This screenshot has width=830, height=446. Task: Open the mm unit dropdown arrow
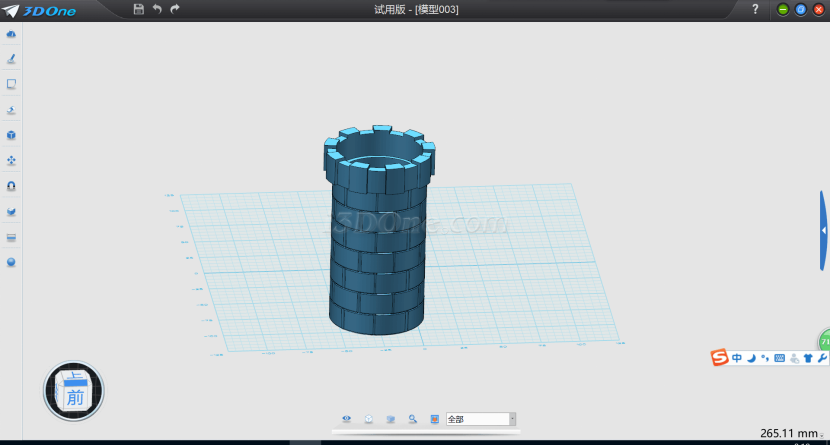(x=822, y=436)
